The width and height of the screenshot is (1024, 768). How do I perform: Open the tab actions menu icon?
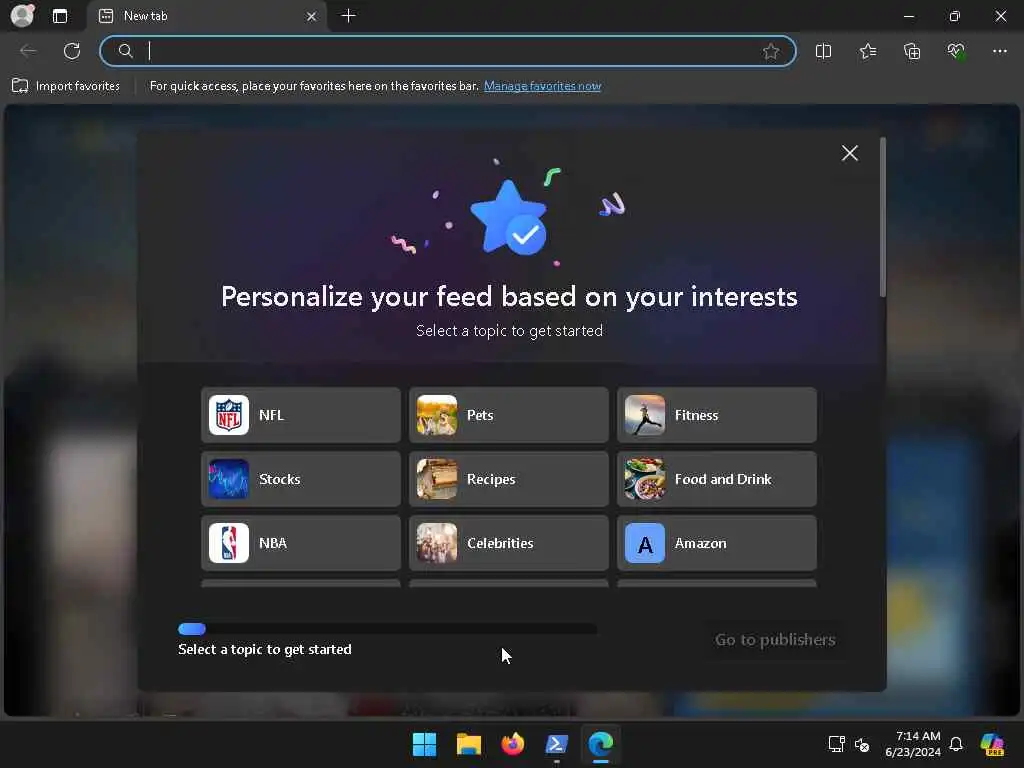pos(60,16)
